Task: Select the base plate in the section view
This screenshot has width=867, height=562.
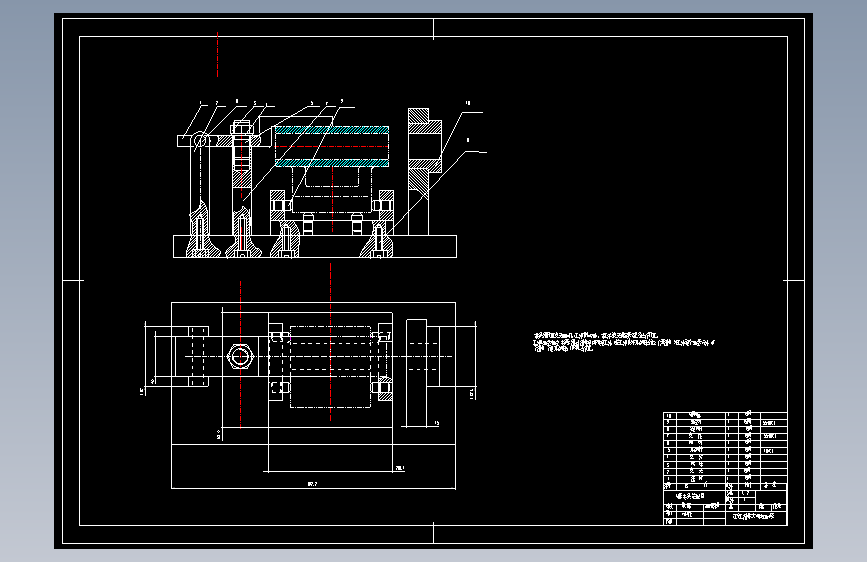Action: pyautogui.click(x=315, y=247)
